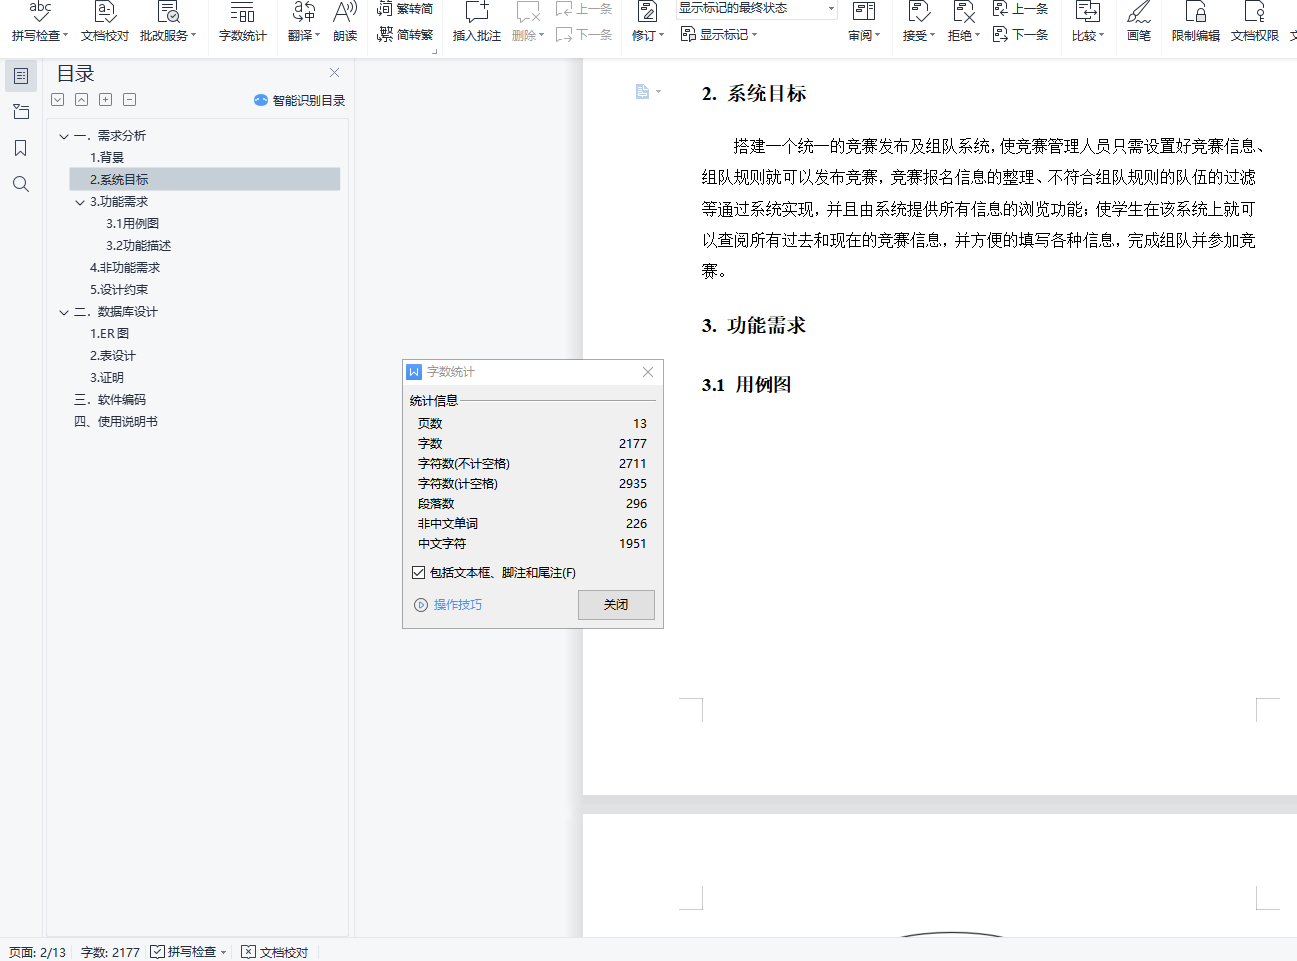This screenshot has width=1297, height=961.
Task: Select 4.非功能需求 in the outline
Action: 125,268
